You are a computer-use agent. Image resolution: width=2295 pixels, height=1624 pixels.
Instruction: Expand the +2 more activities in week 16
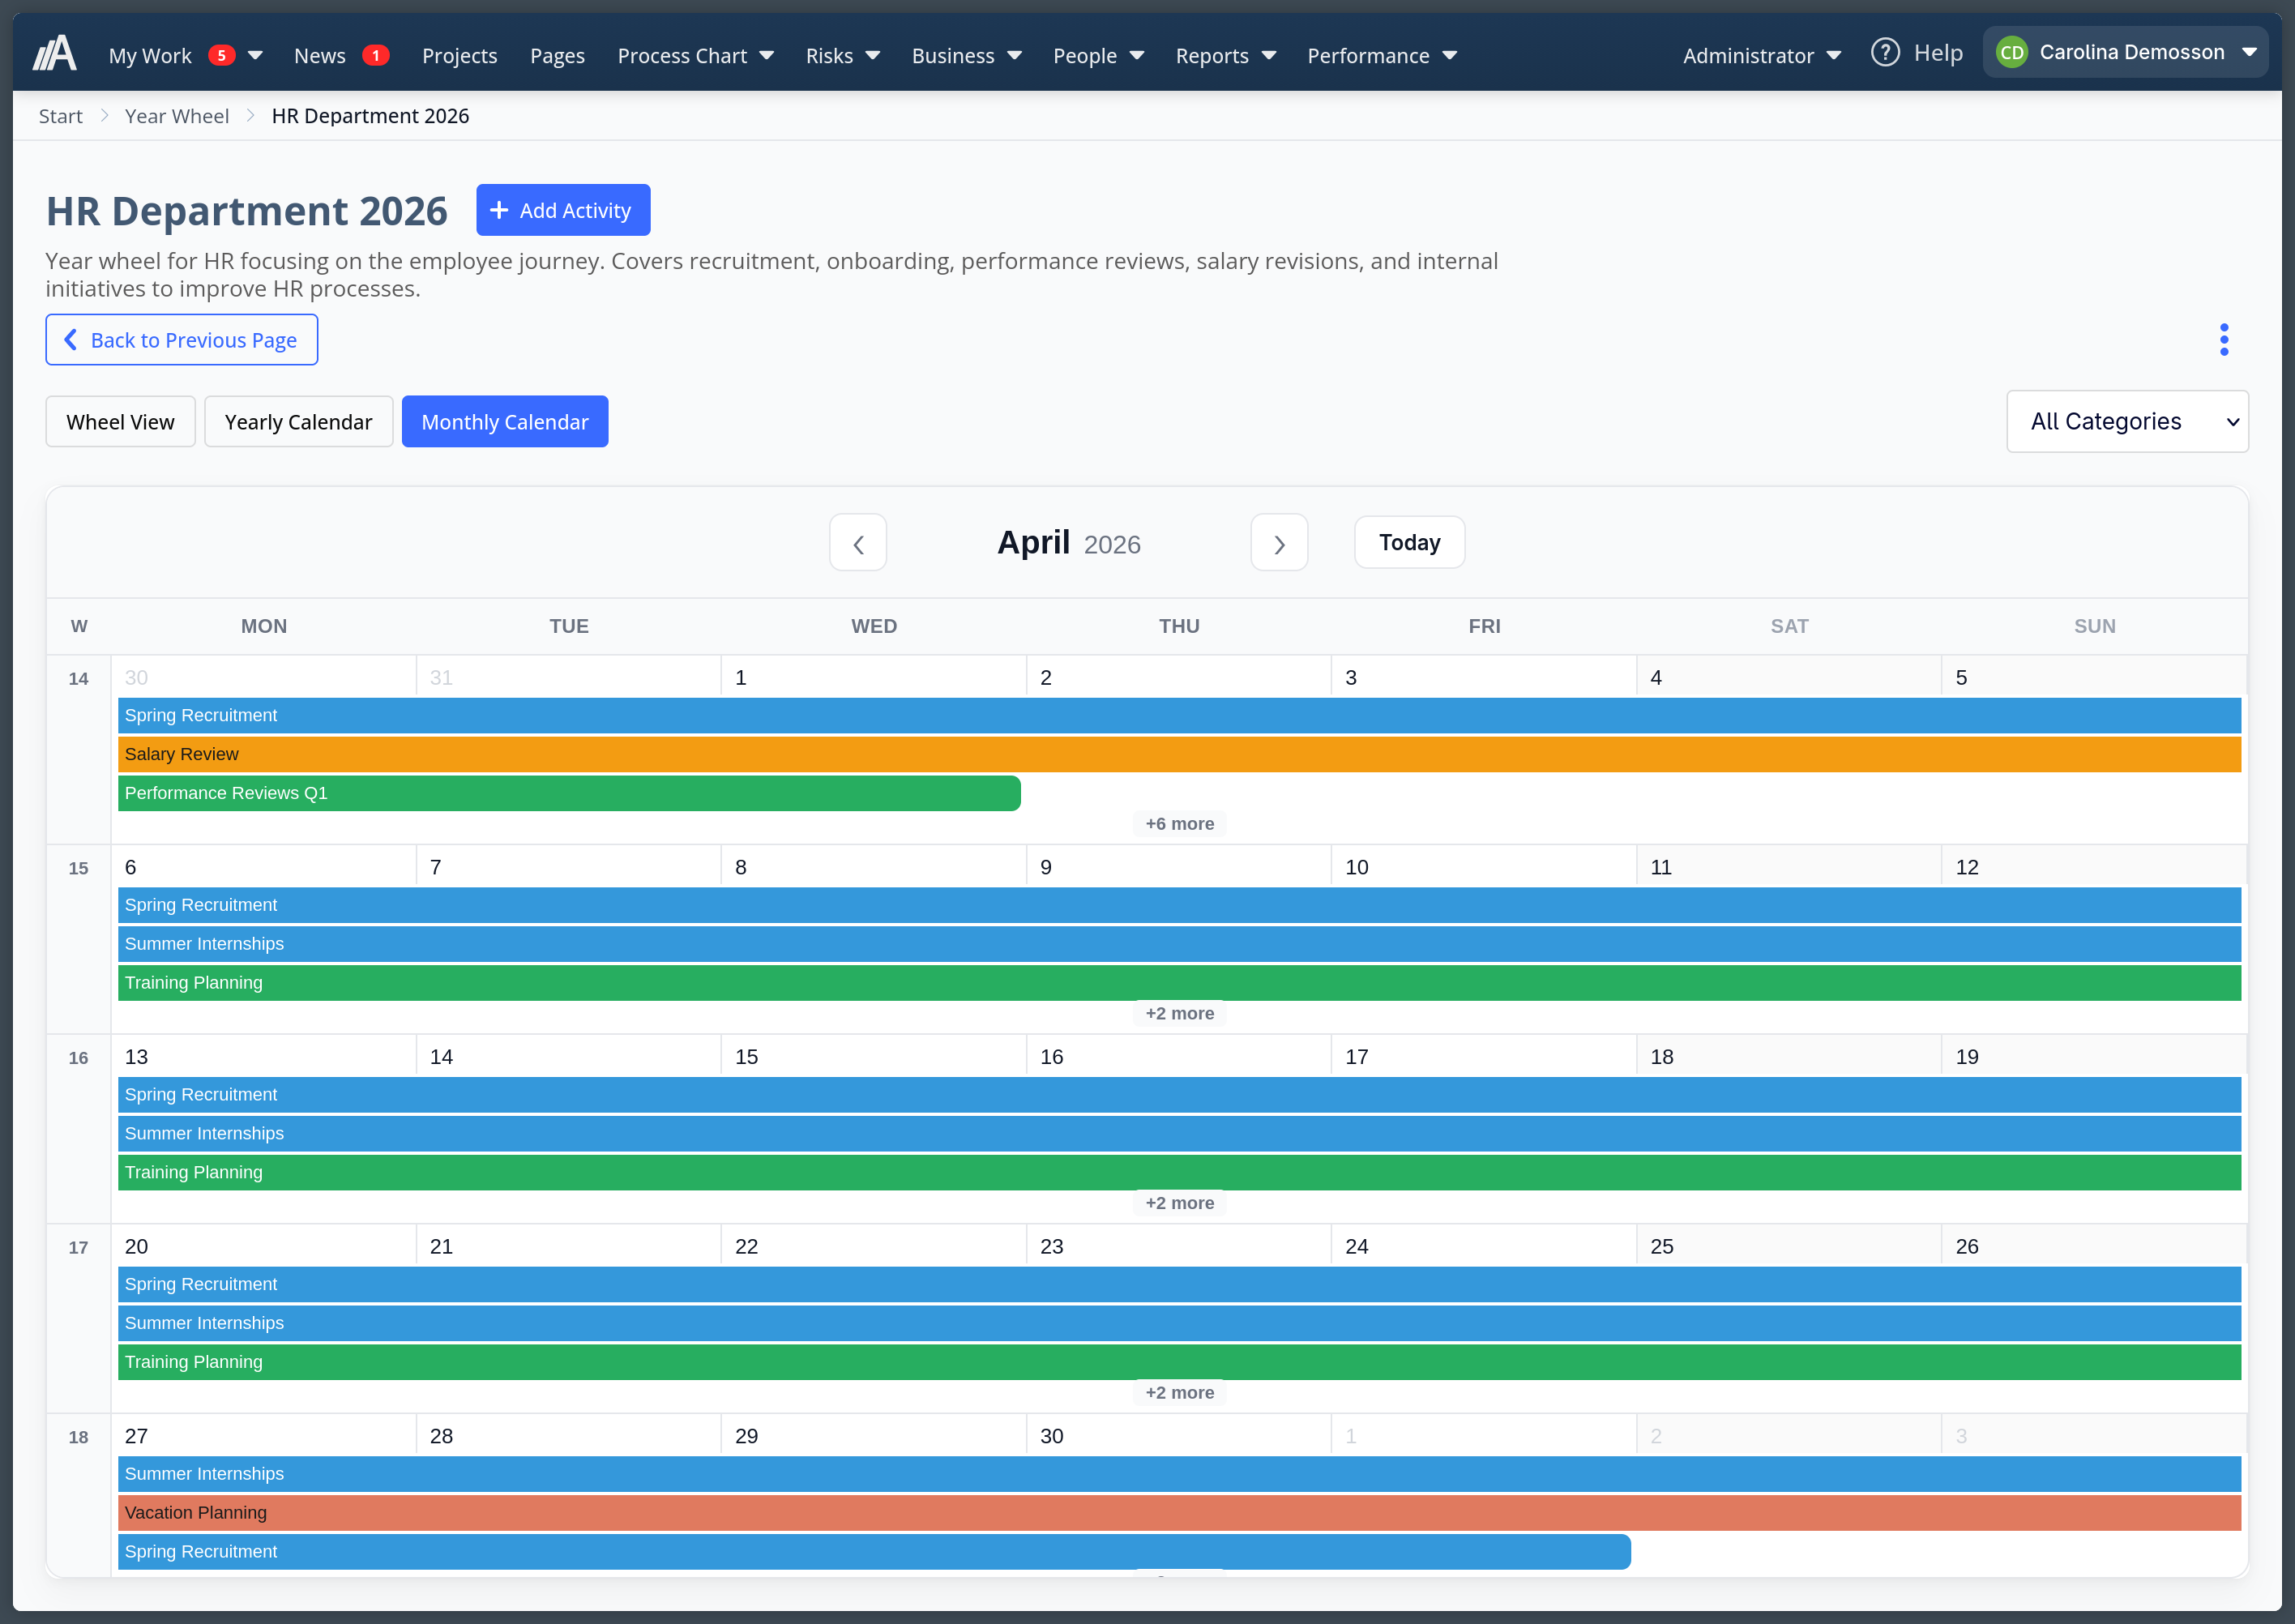1179,1203
